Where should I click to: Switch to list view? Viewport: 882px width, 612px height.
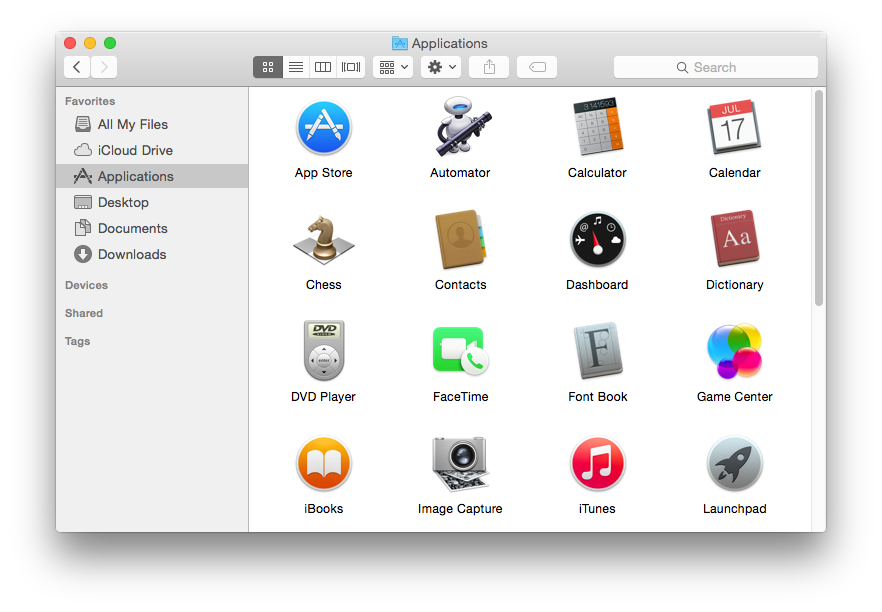pyautogui.click(x=295, y=67)
